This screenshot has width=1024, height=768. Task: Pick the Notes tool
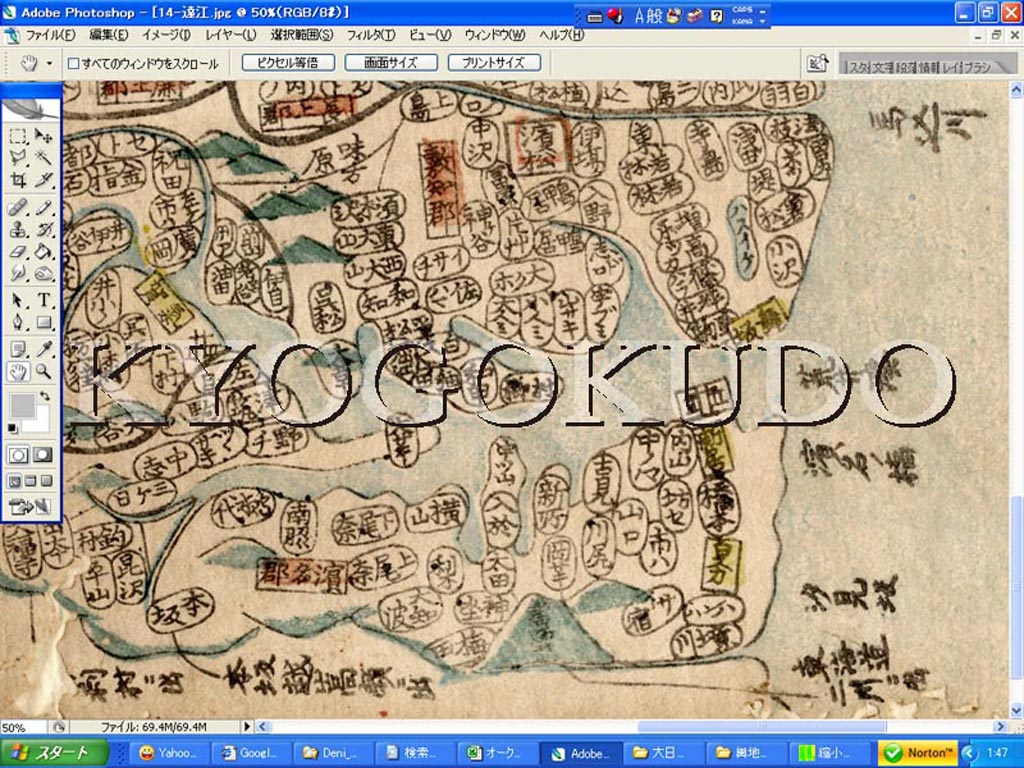[18, 349]
